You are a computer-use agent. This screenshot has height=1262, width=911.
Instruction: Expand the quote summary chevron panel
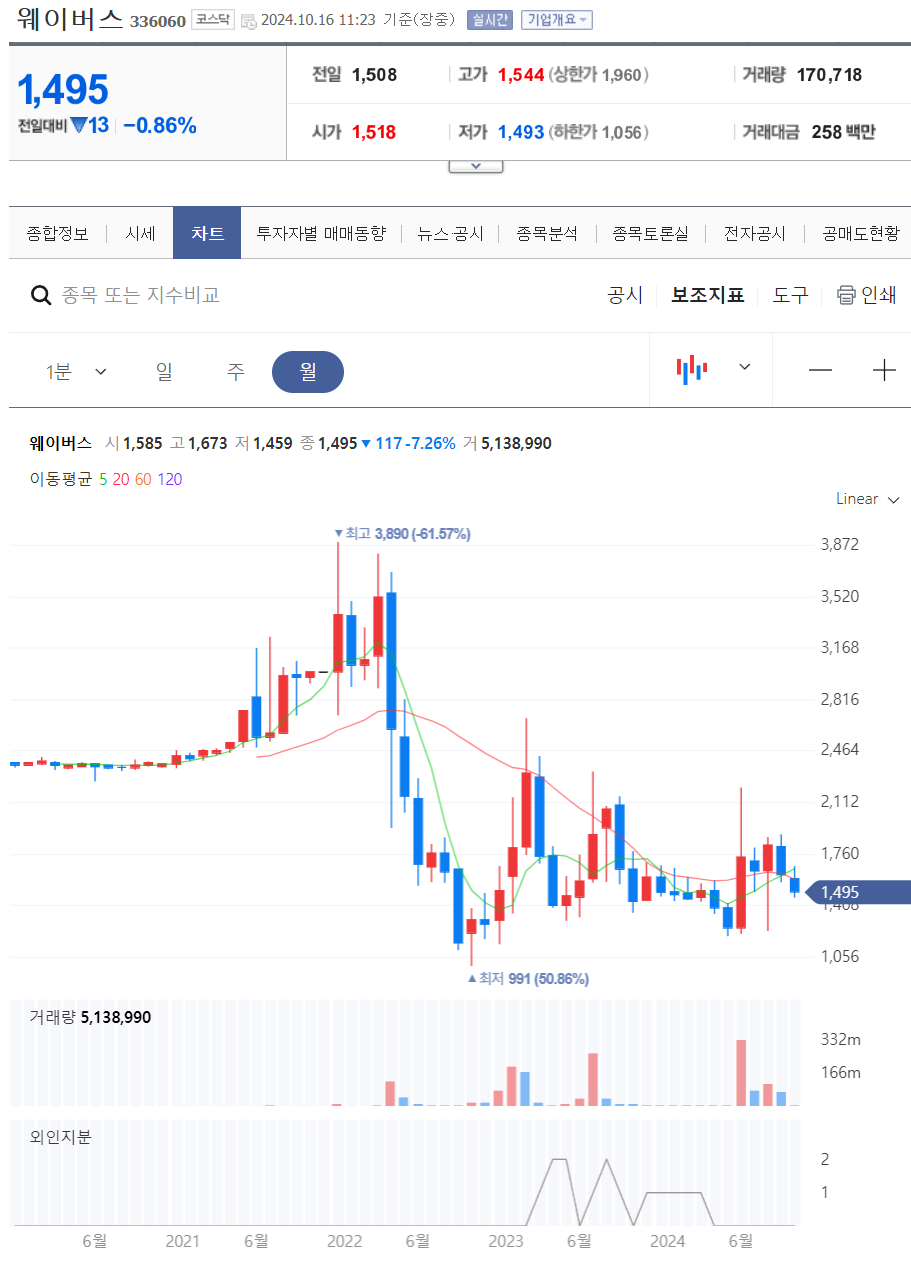[476, 165]
